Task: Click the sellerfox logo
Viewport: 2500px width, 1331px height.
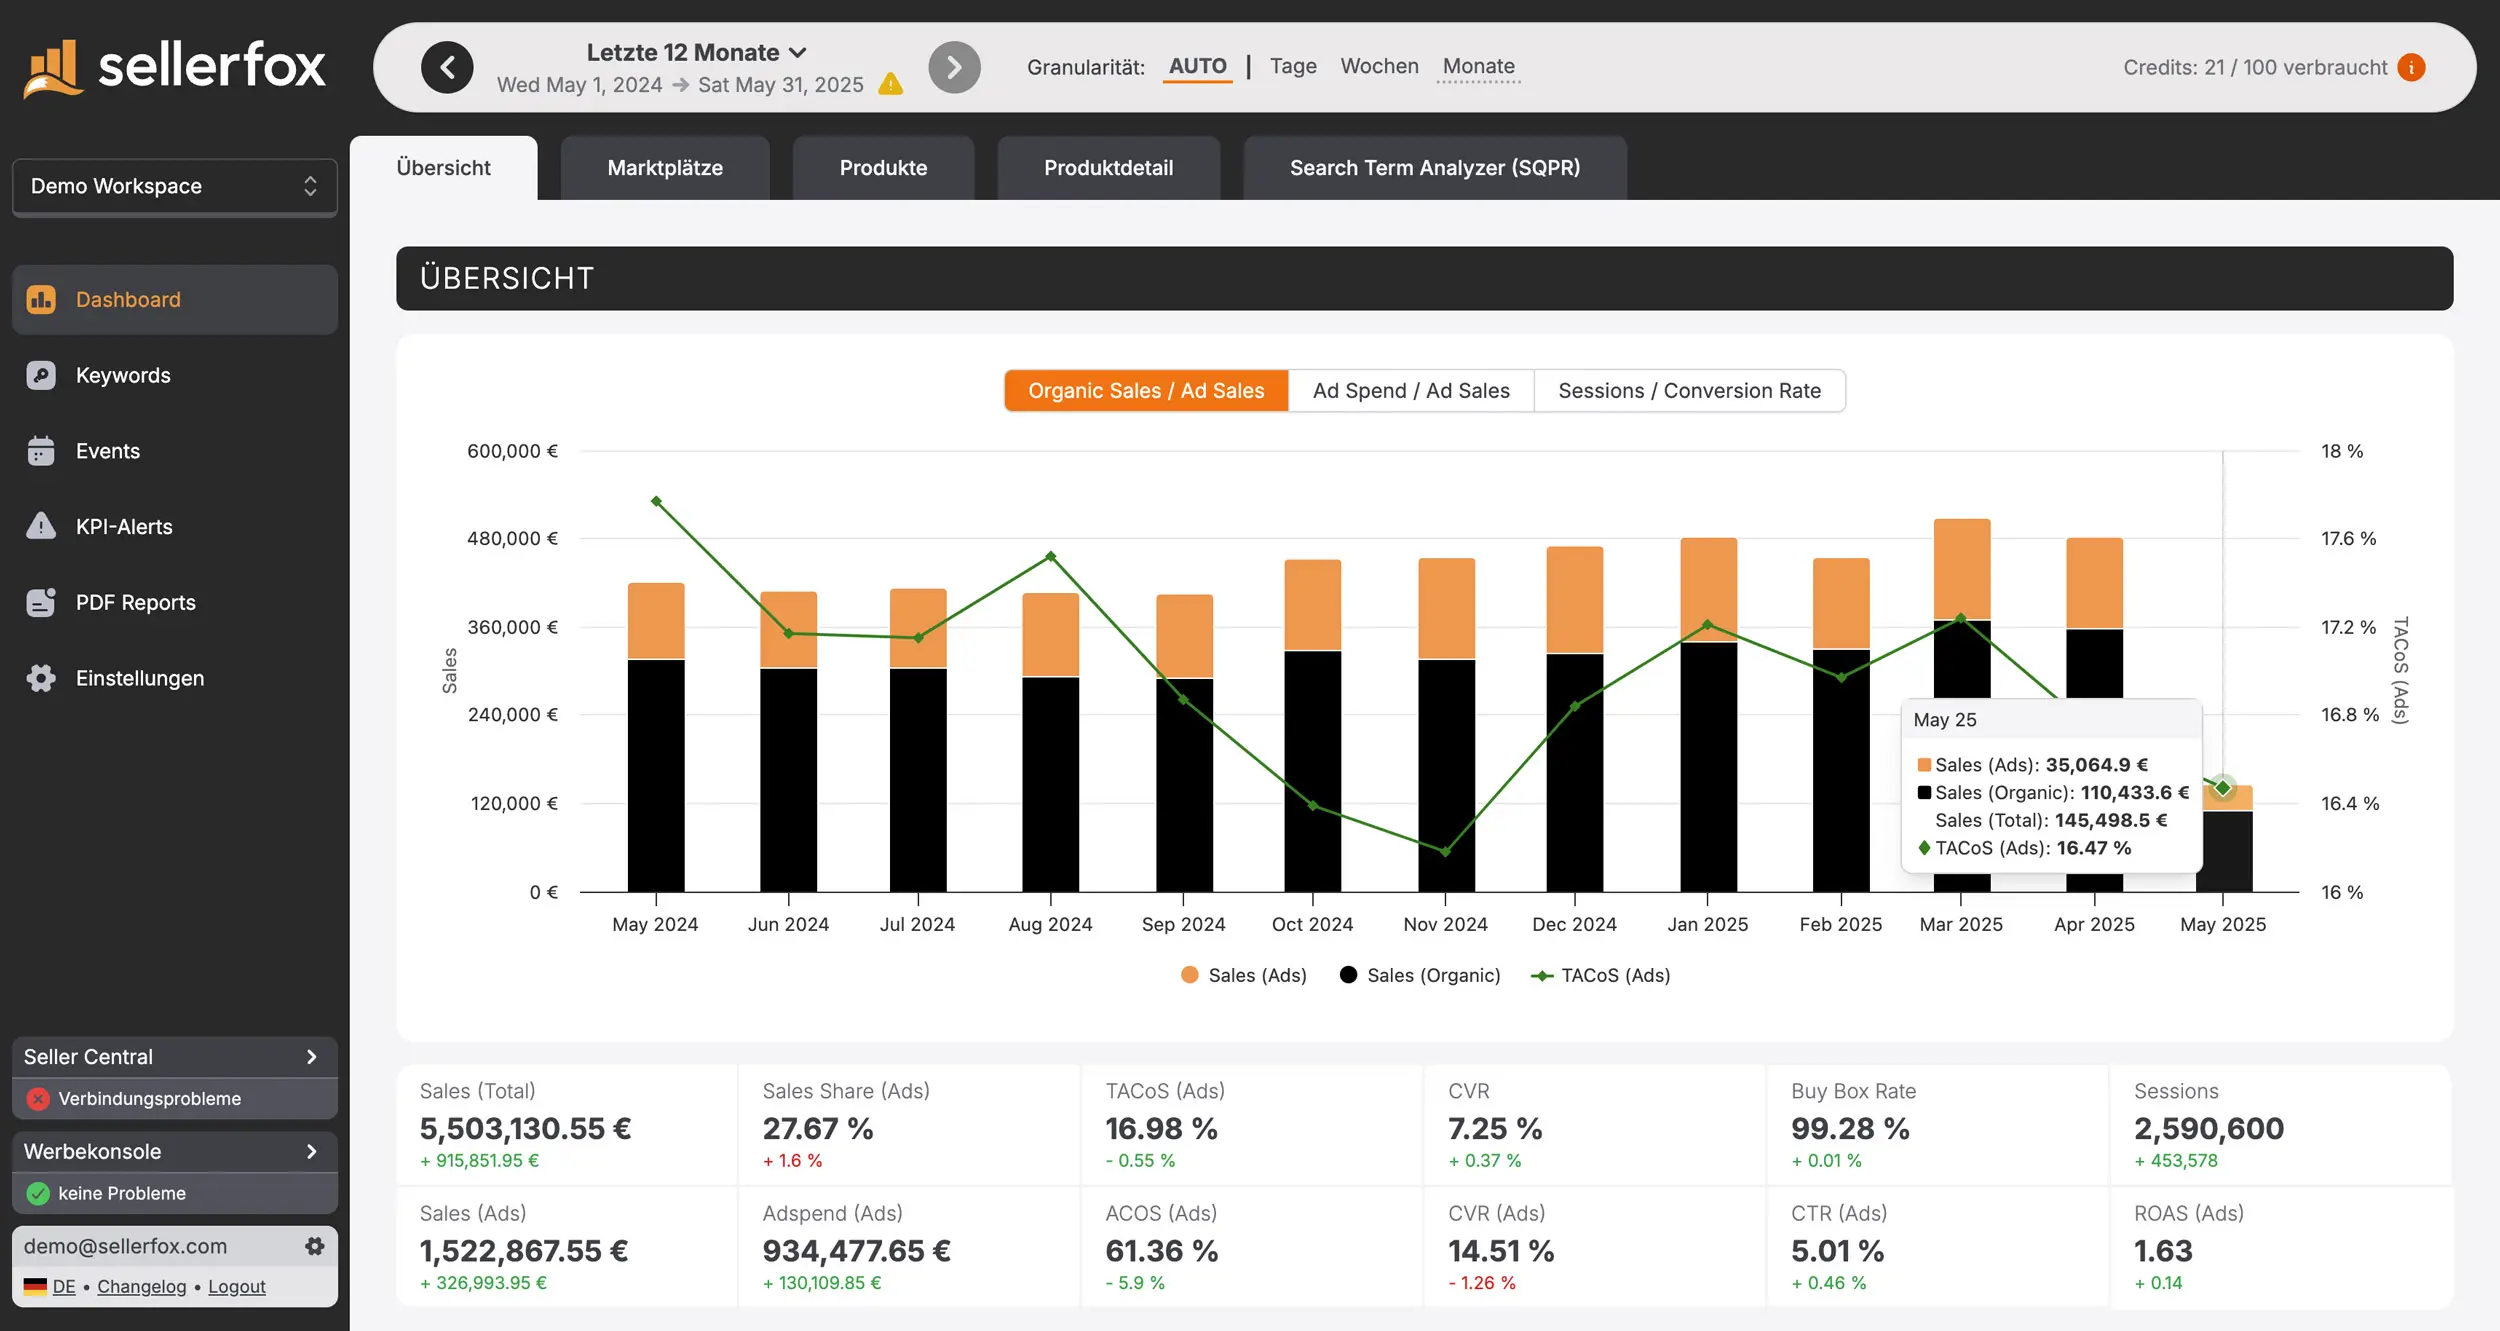Action: 173,67
